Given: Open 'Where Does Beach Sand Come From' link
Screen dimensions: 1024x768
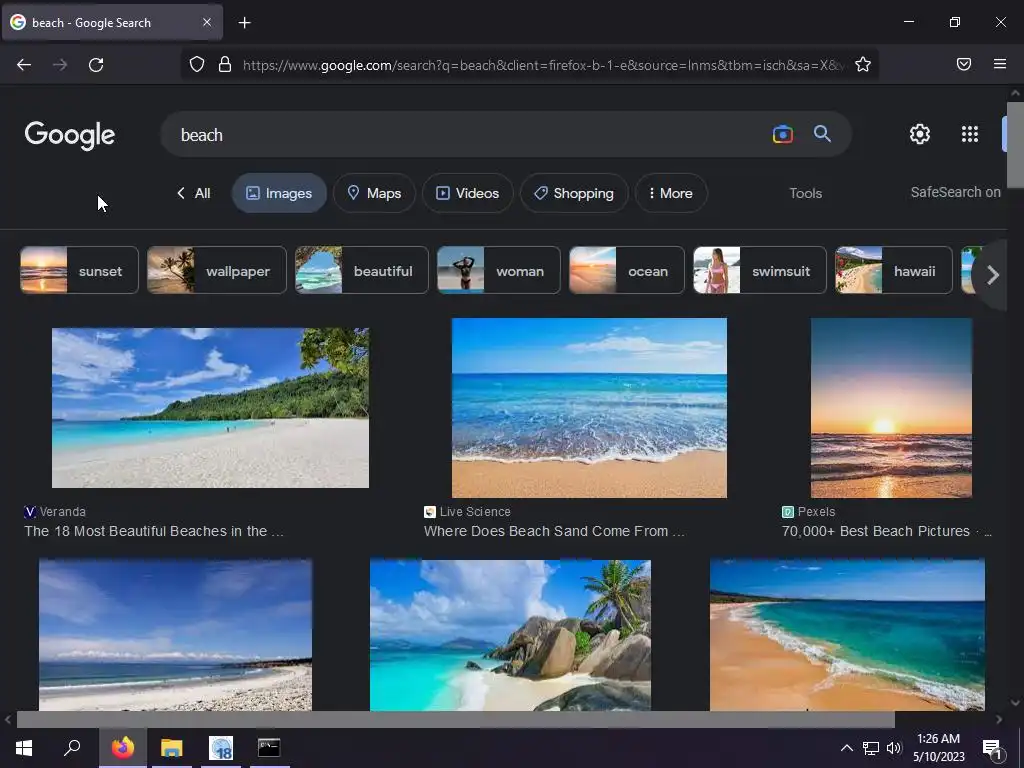Looking at the screenshot, I should coord(554,531).
